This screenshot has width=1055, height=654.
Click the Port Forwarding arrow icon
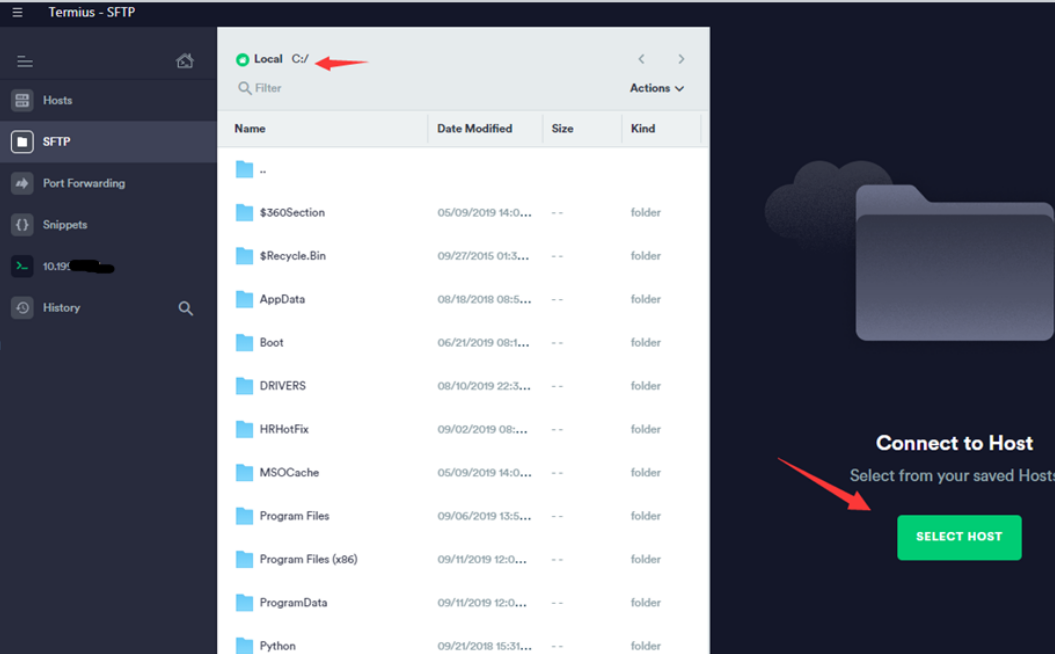[22, 183]
